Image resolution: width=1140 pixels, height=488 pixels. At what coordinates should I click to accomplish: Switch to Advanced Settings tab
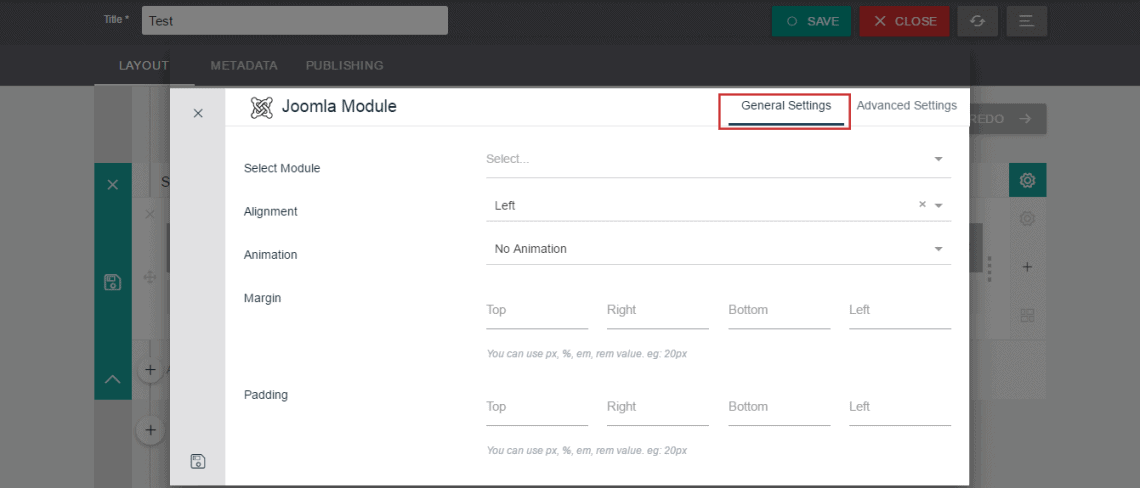pyautogui.click(x=906, y=106)
